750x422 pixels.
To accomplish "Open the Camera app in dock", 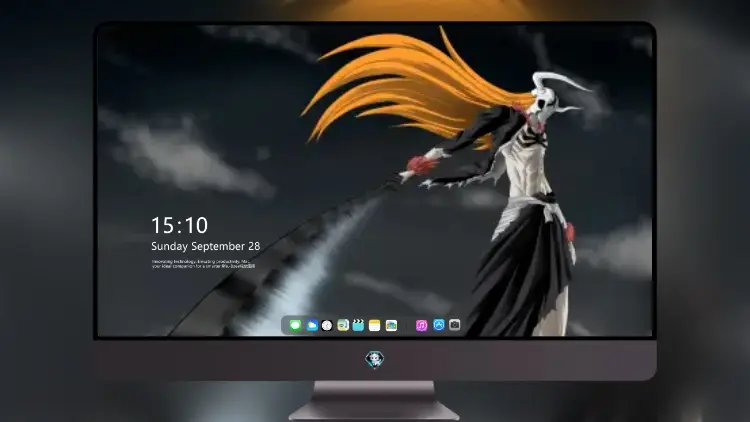I will point(454,325).
